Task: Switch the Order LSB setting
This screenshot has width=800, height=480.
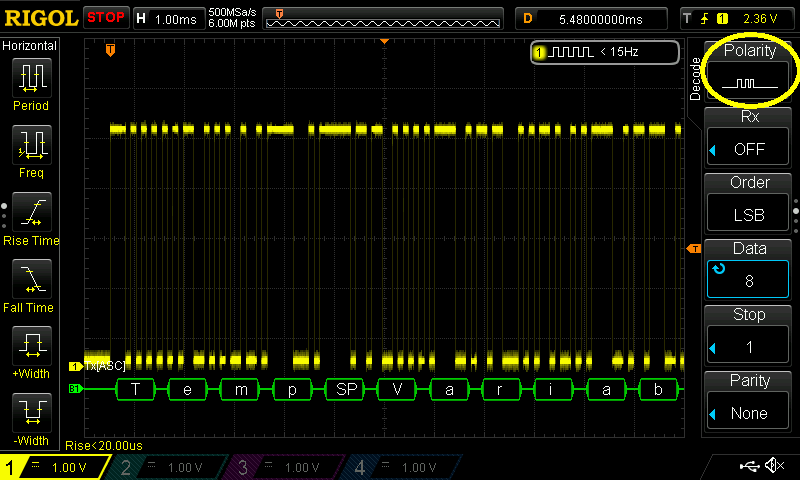Action: tap(749, 203)
